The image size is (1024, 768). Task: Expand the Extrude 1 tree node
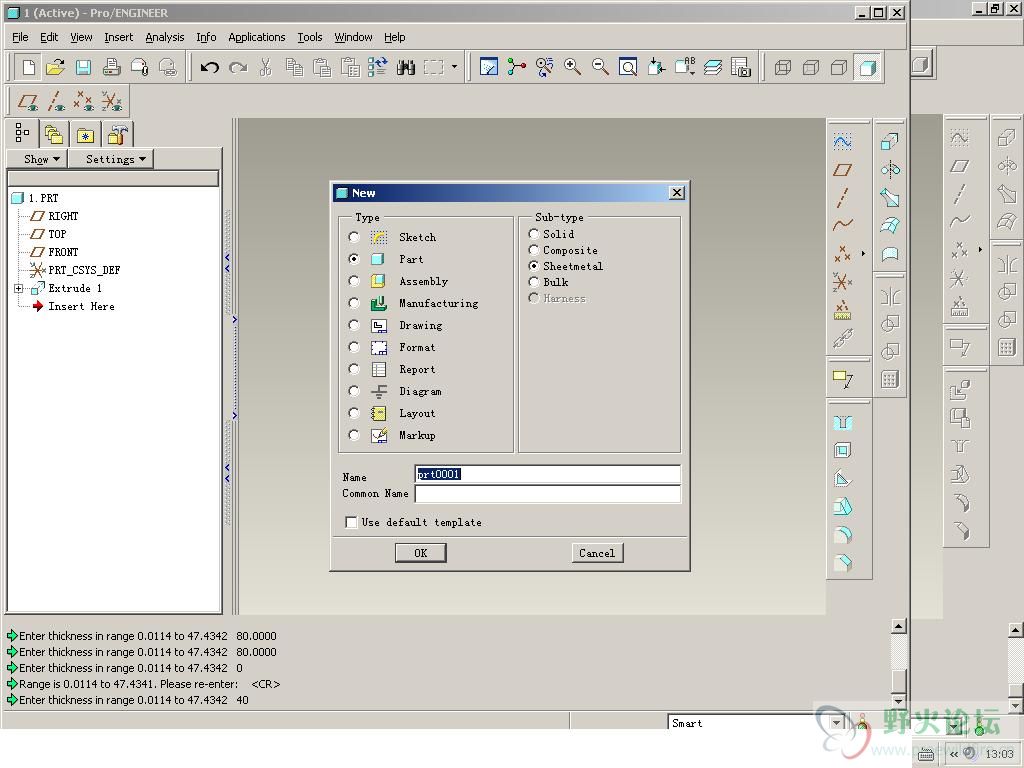tap(18, 288)
